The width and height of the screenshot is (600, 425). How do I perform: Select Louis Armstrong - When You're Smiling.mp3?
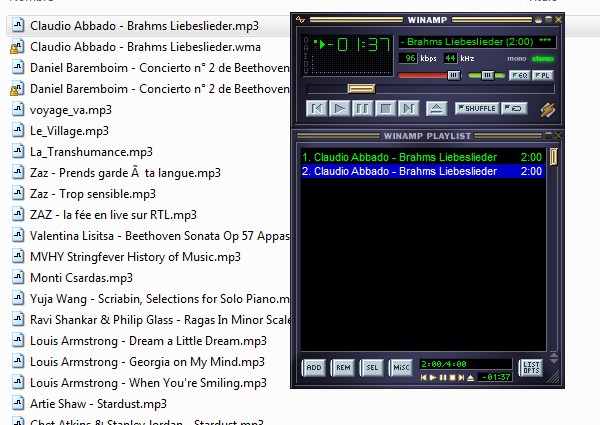pos(148,383)
